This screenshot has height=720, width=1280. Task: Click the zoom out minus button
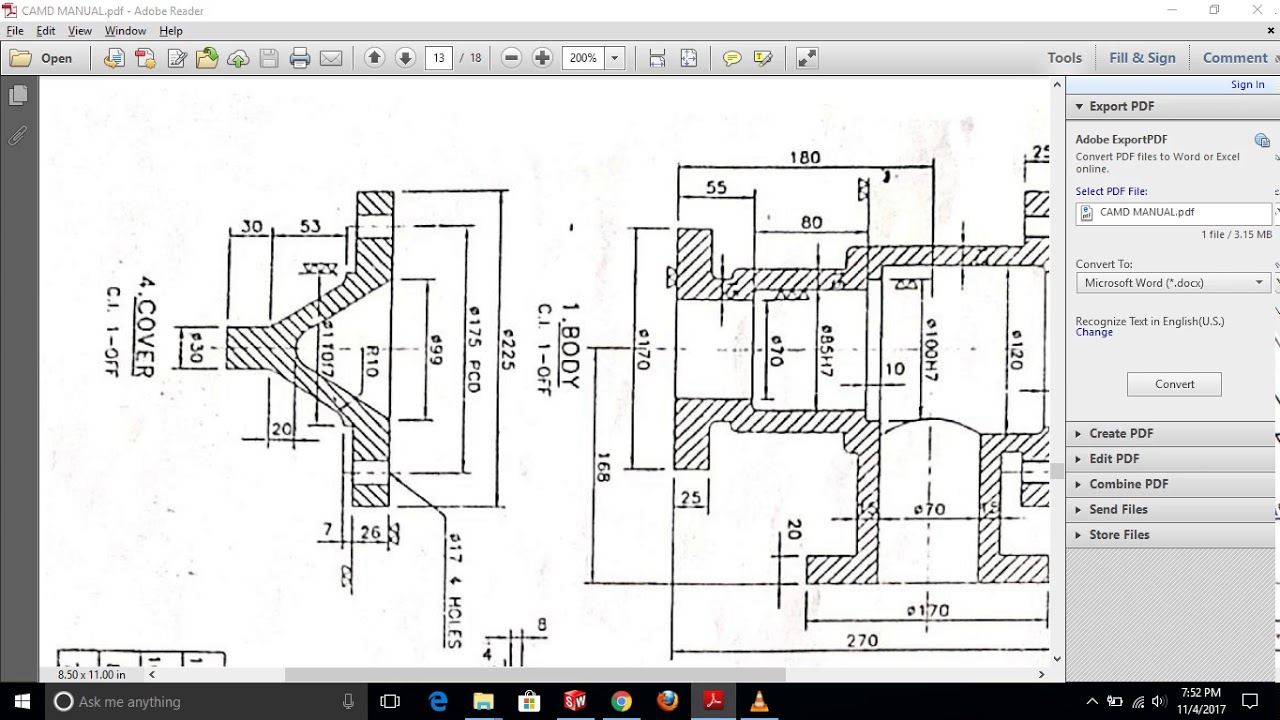click(511, 58)
